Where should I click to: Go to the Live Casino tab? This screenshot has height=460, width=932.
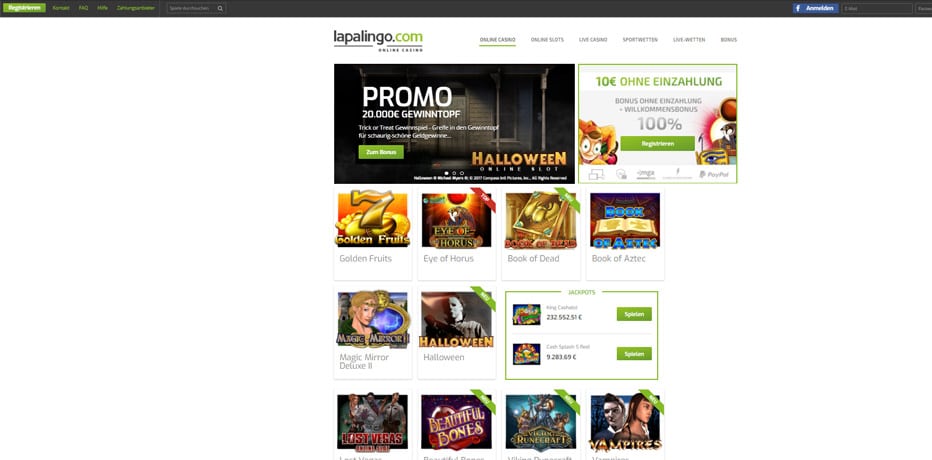(593, 40)
